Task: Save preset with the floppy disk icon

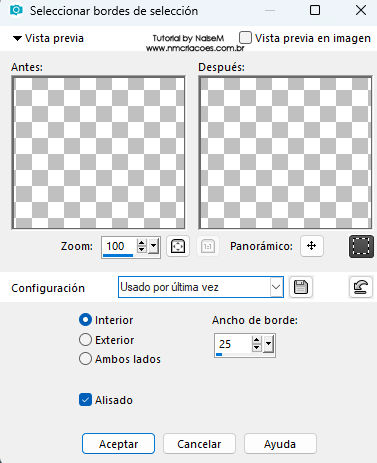Action: coord(301,287)
